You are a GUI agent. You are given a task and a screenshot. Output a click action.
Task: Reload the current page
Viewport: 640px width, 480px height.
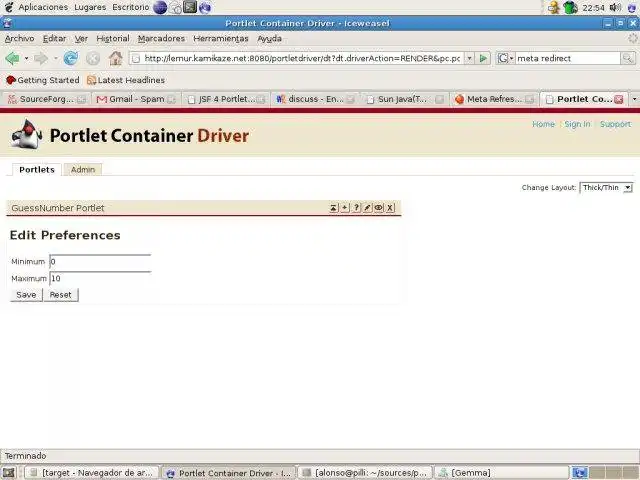[x=71, y=58]
